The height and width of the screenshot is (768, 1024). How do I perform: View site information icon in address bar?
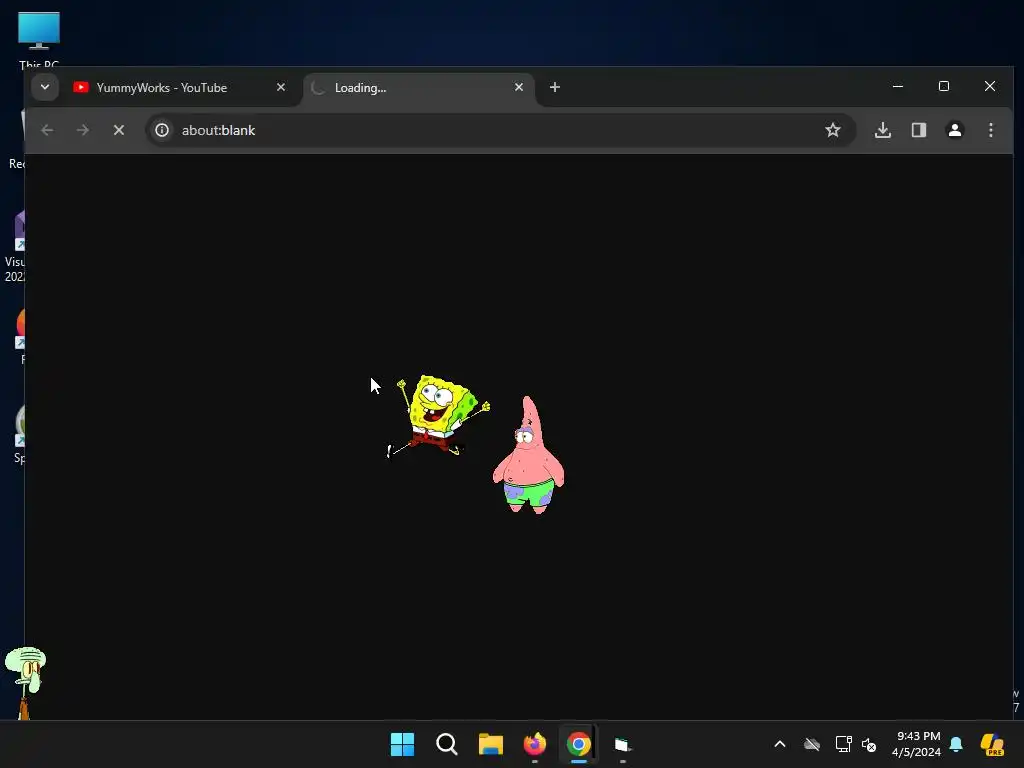[x=162, y=130]
